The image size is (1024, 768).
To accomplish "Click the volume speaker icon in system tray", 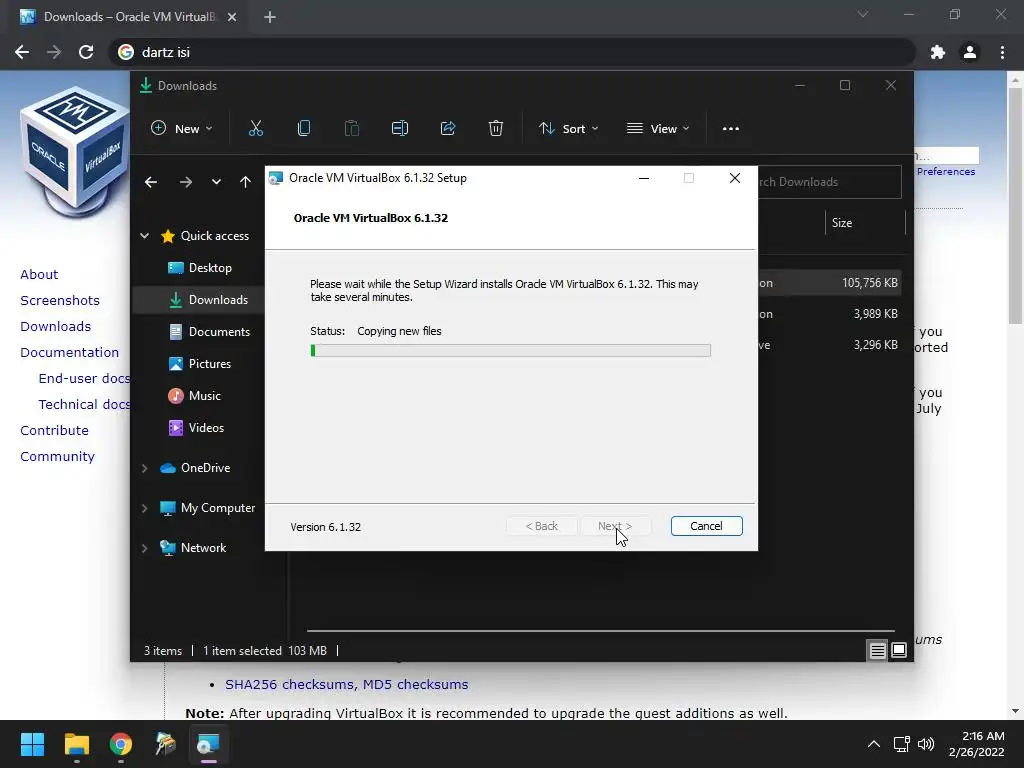I will click(925, 744).
